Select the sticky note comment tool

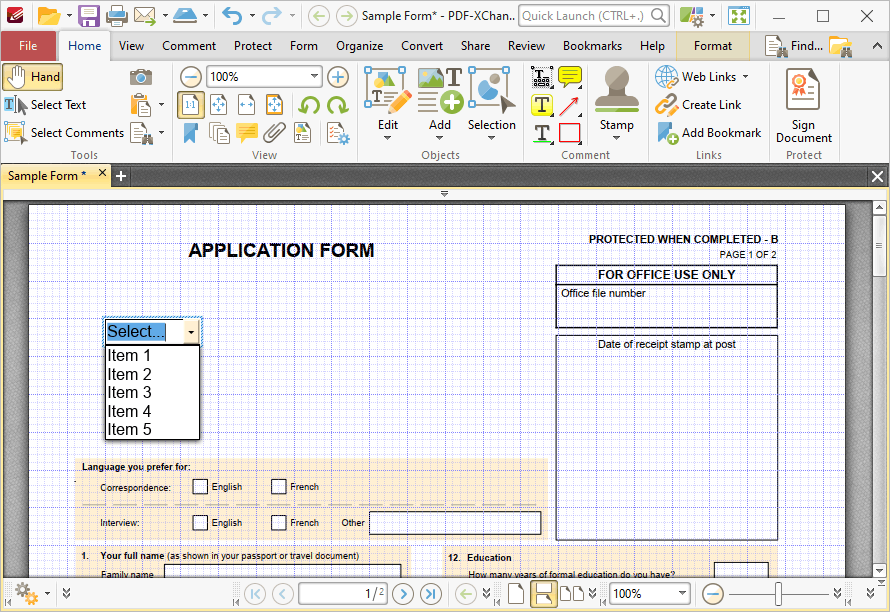point(569,77)
